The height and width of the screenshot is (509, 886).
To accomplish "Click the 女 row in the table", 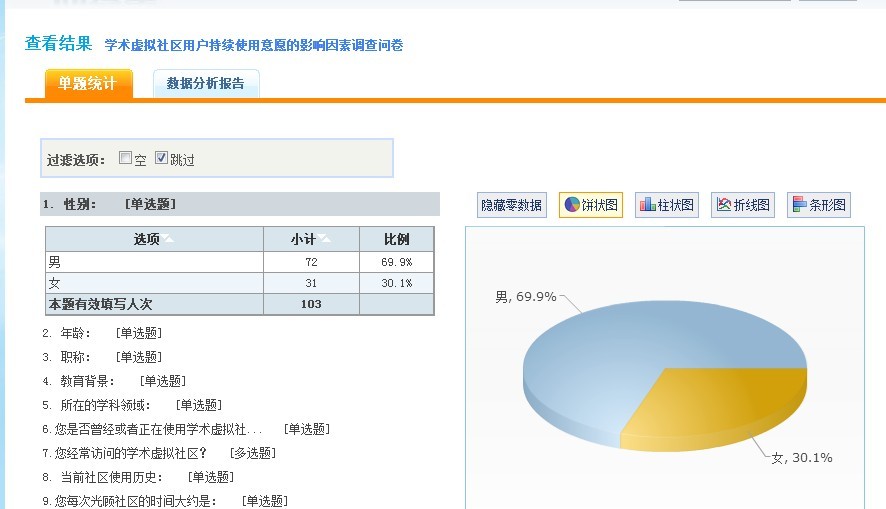I will (x=240, y=283).
